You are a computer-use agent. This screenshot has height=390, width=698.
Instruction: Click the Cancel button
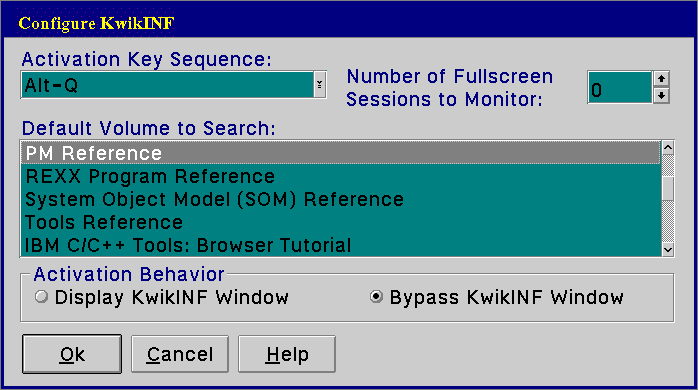pos(180,354)
